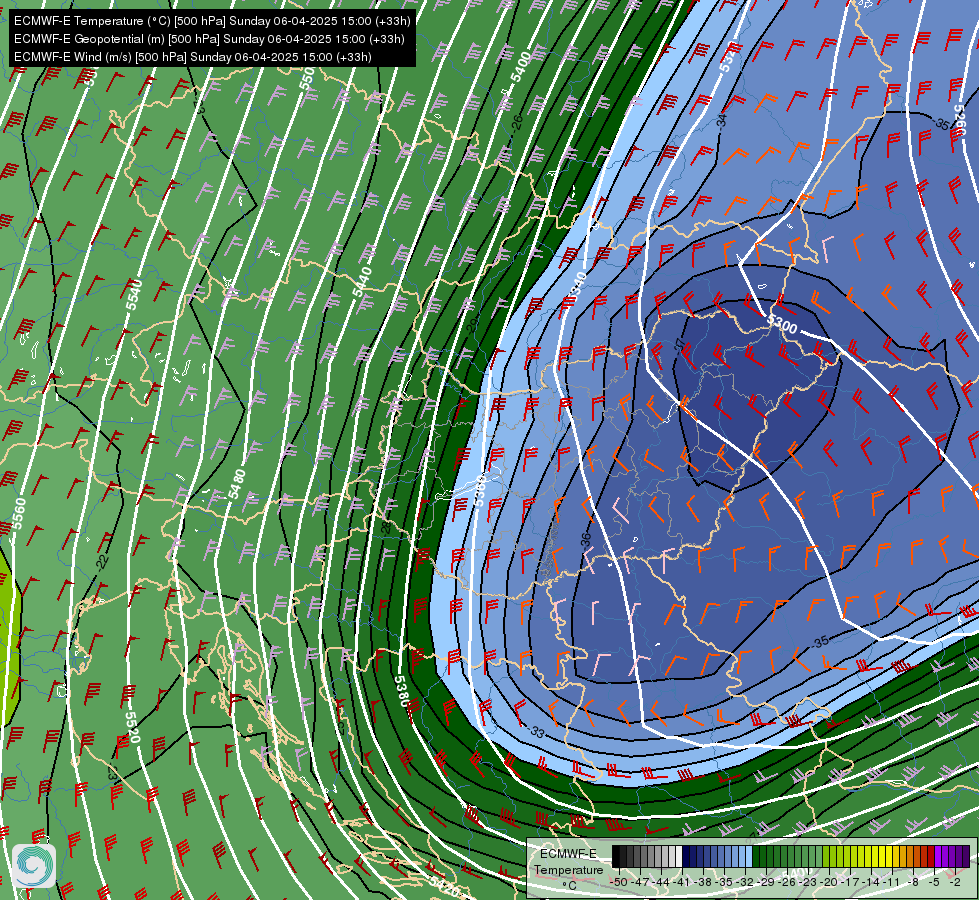Click the ECMWF-E Temperature title line
Image resolution: width=979 pixels, height=900 pixels.
[x=212, y=21]
